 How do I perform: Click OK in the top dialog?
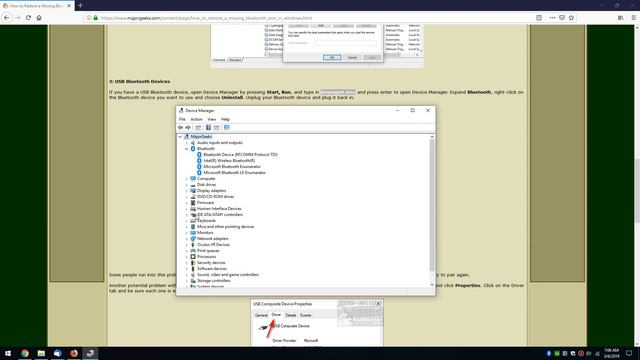point(332,58)
